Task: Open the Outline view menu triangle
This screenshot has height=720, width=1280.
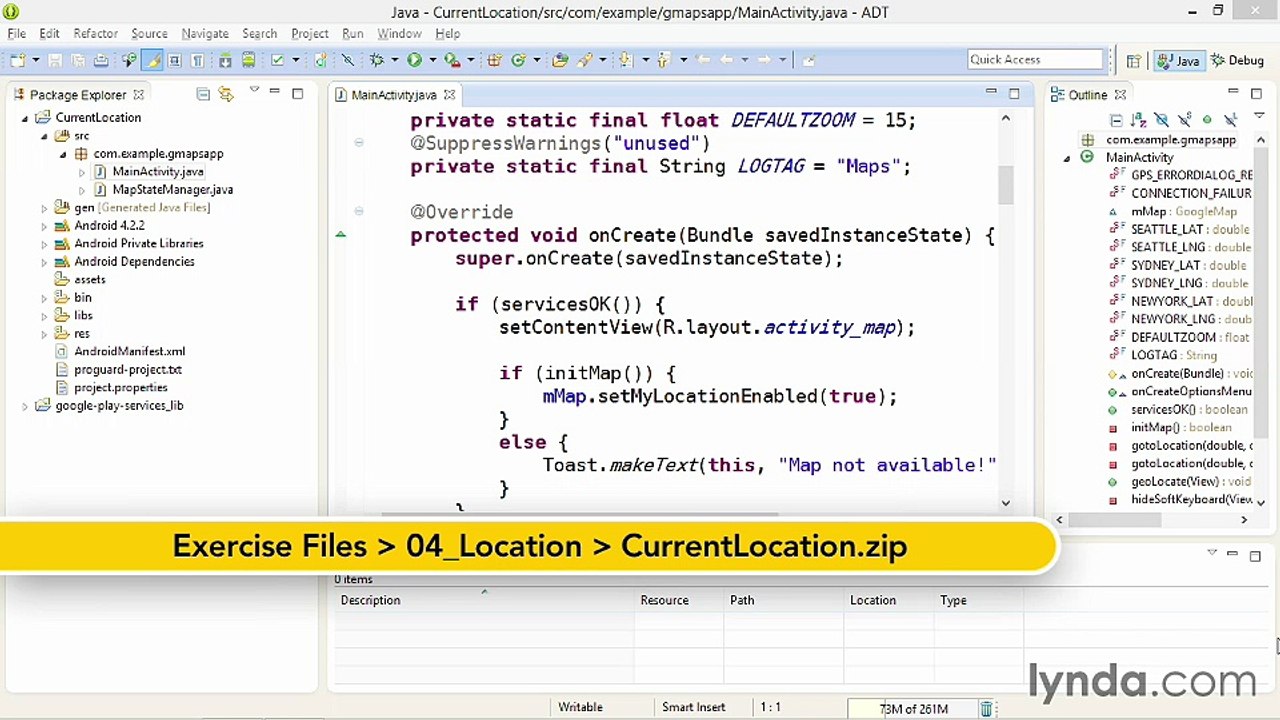Action: click(1259, 115)
